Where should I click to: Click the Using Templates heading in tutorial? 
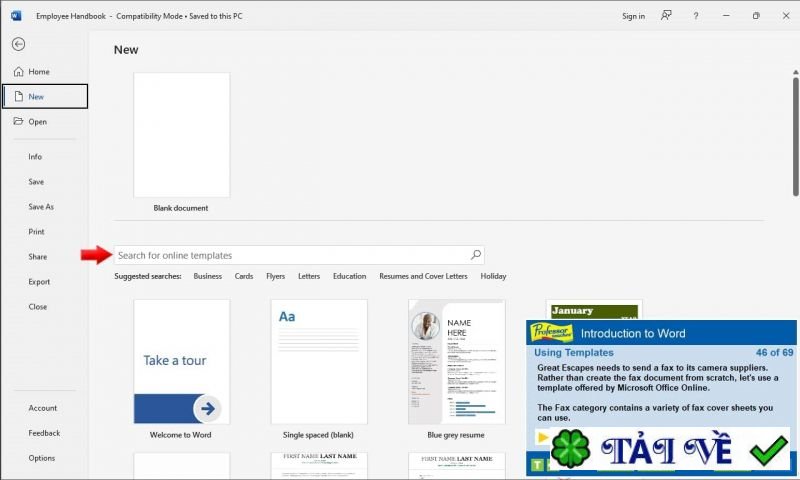573,352
